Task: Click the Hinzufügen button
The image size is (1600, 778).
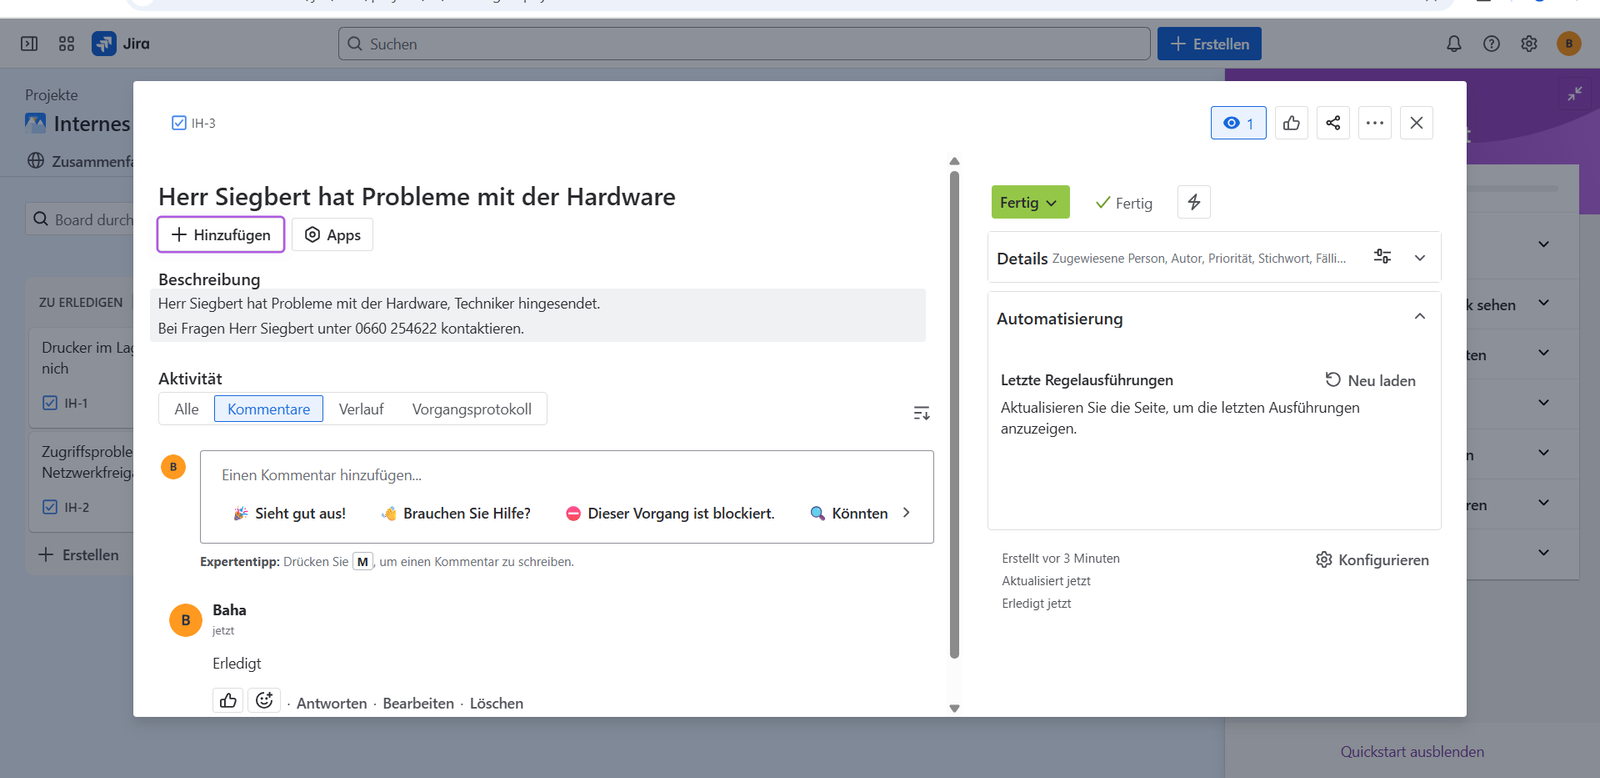Action: tap(221, 235)
